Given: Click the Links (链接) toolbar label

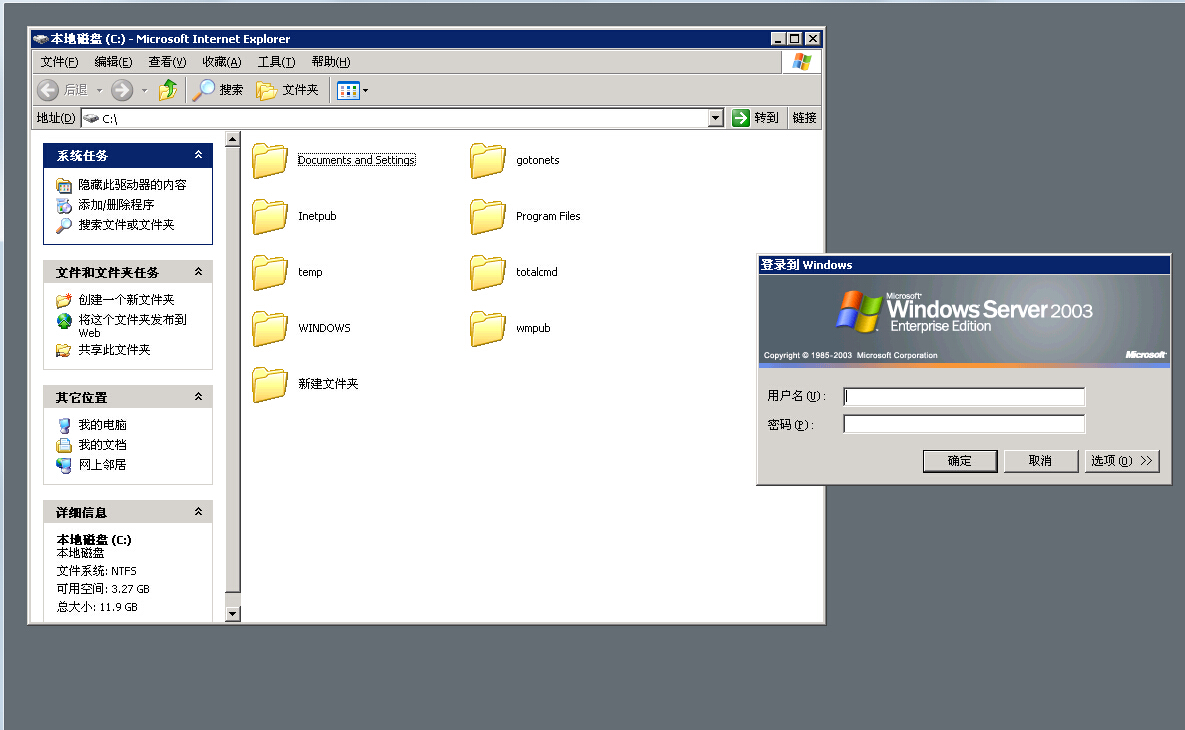Looking at the screenshot, I should (804, 118).
